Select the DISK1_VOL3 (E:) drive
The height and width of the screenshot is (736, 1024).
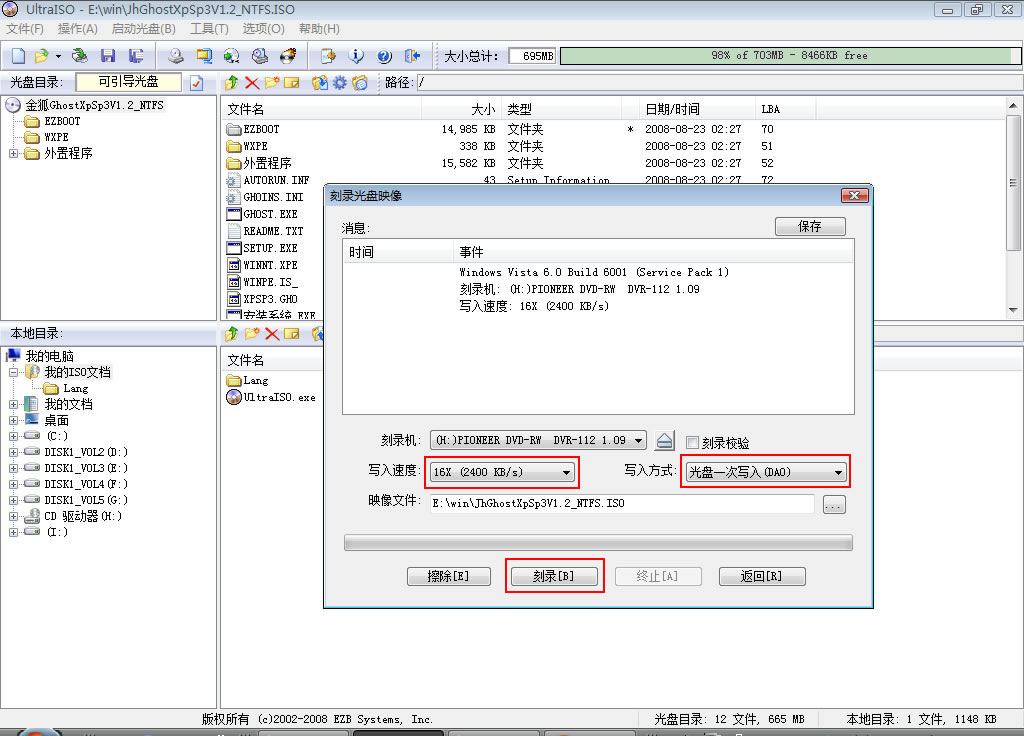point(86,468)
